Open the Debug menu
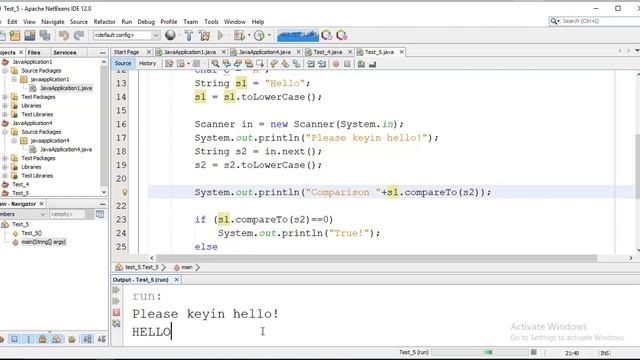This screenshot has height=360, width=640. pos(146,22)
